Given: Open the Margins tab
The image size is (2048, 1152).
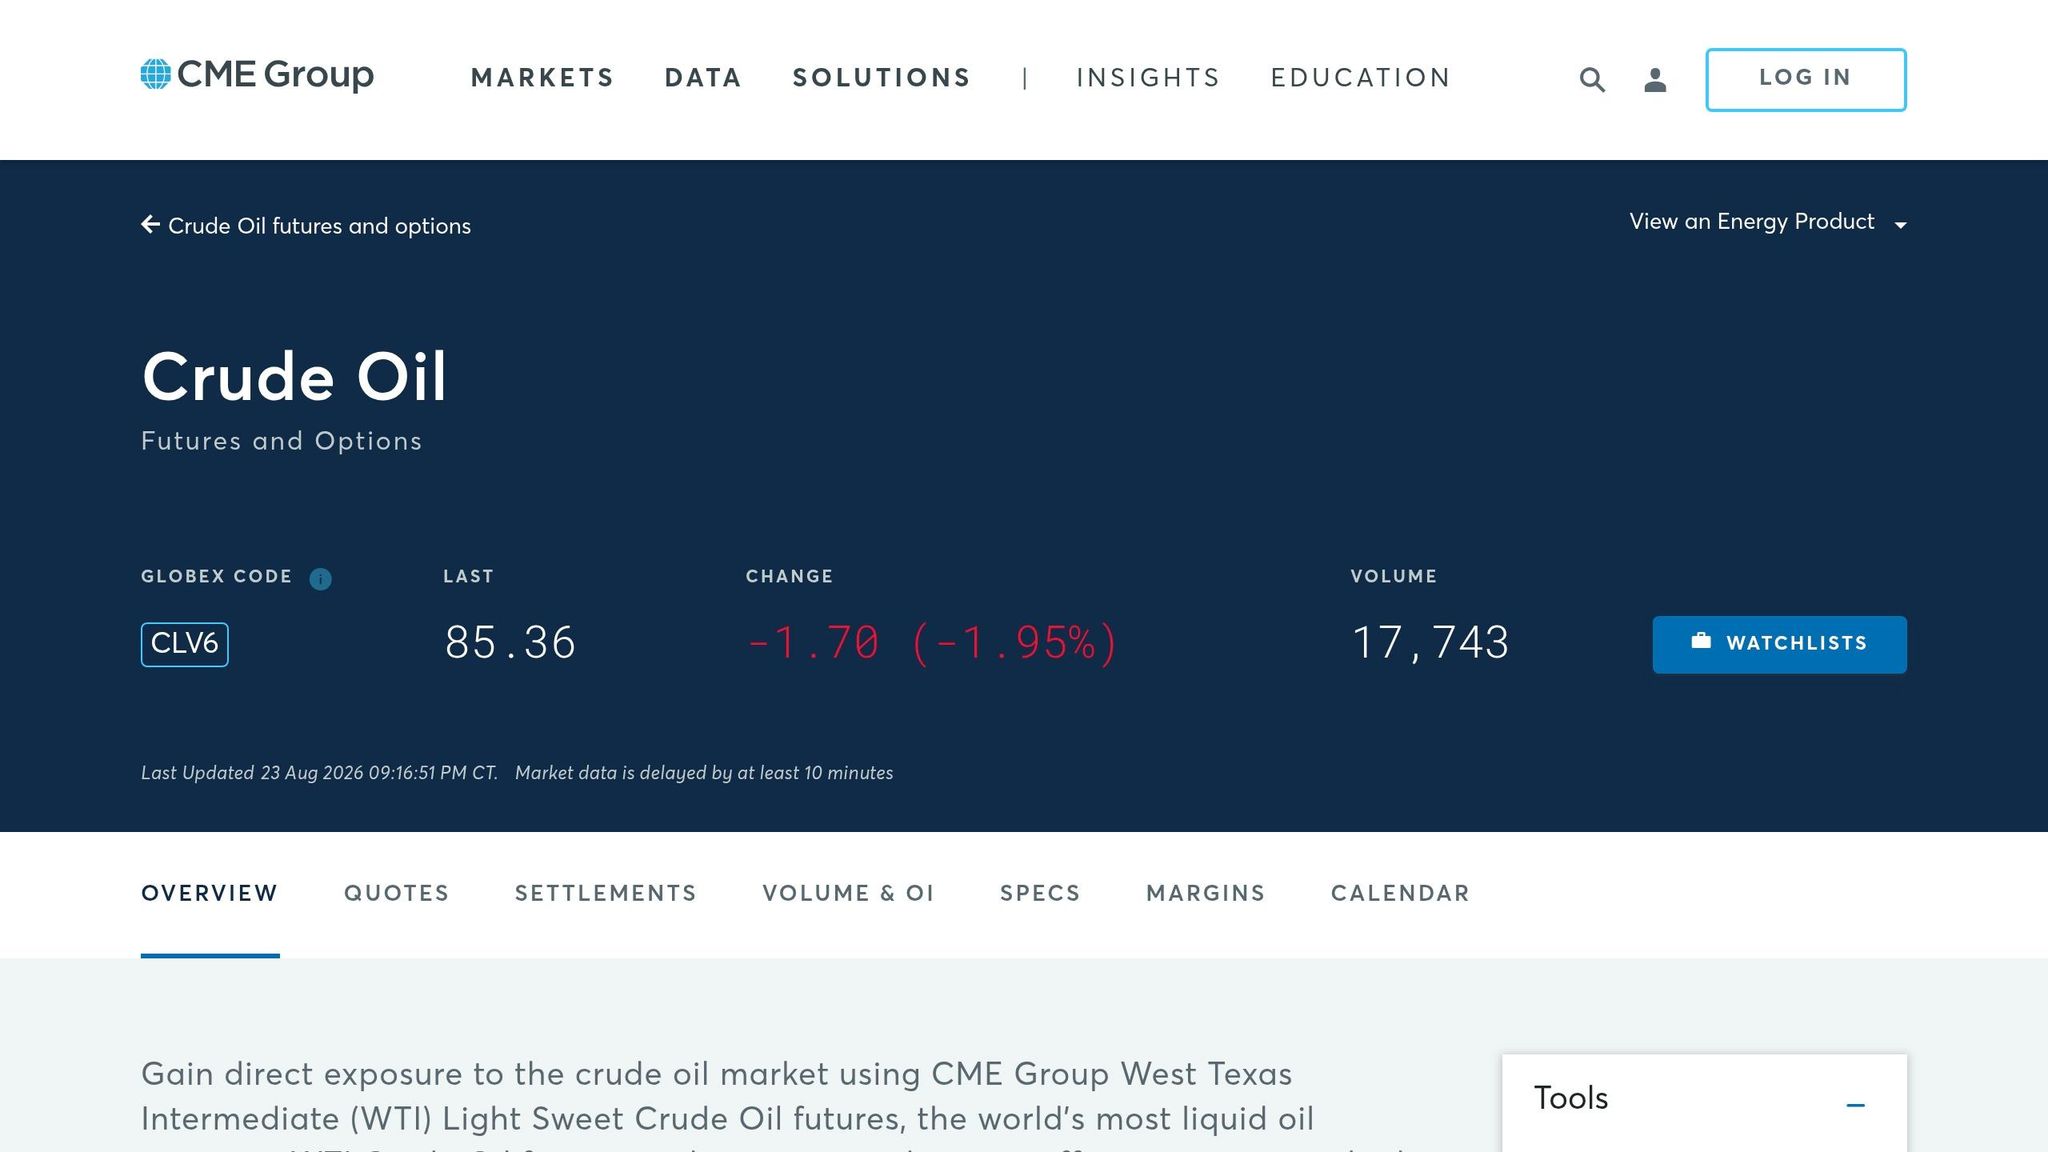Looking at the screenshot, I should point(1206,894).
